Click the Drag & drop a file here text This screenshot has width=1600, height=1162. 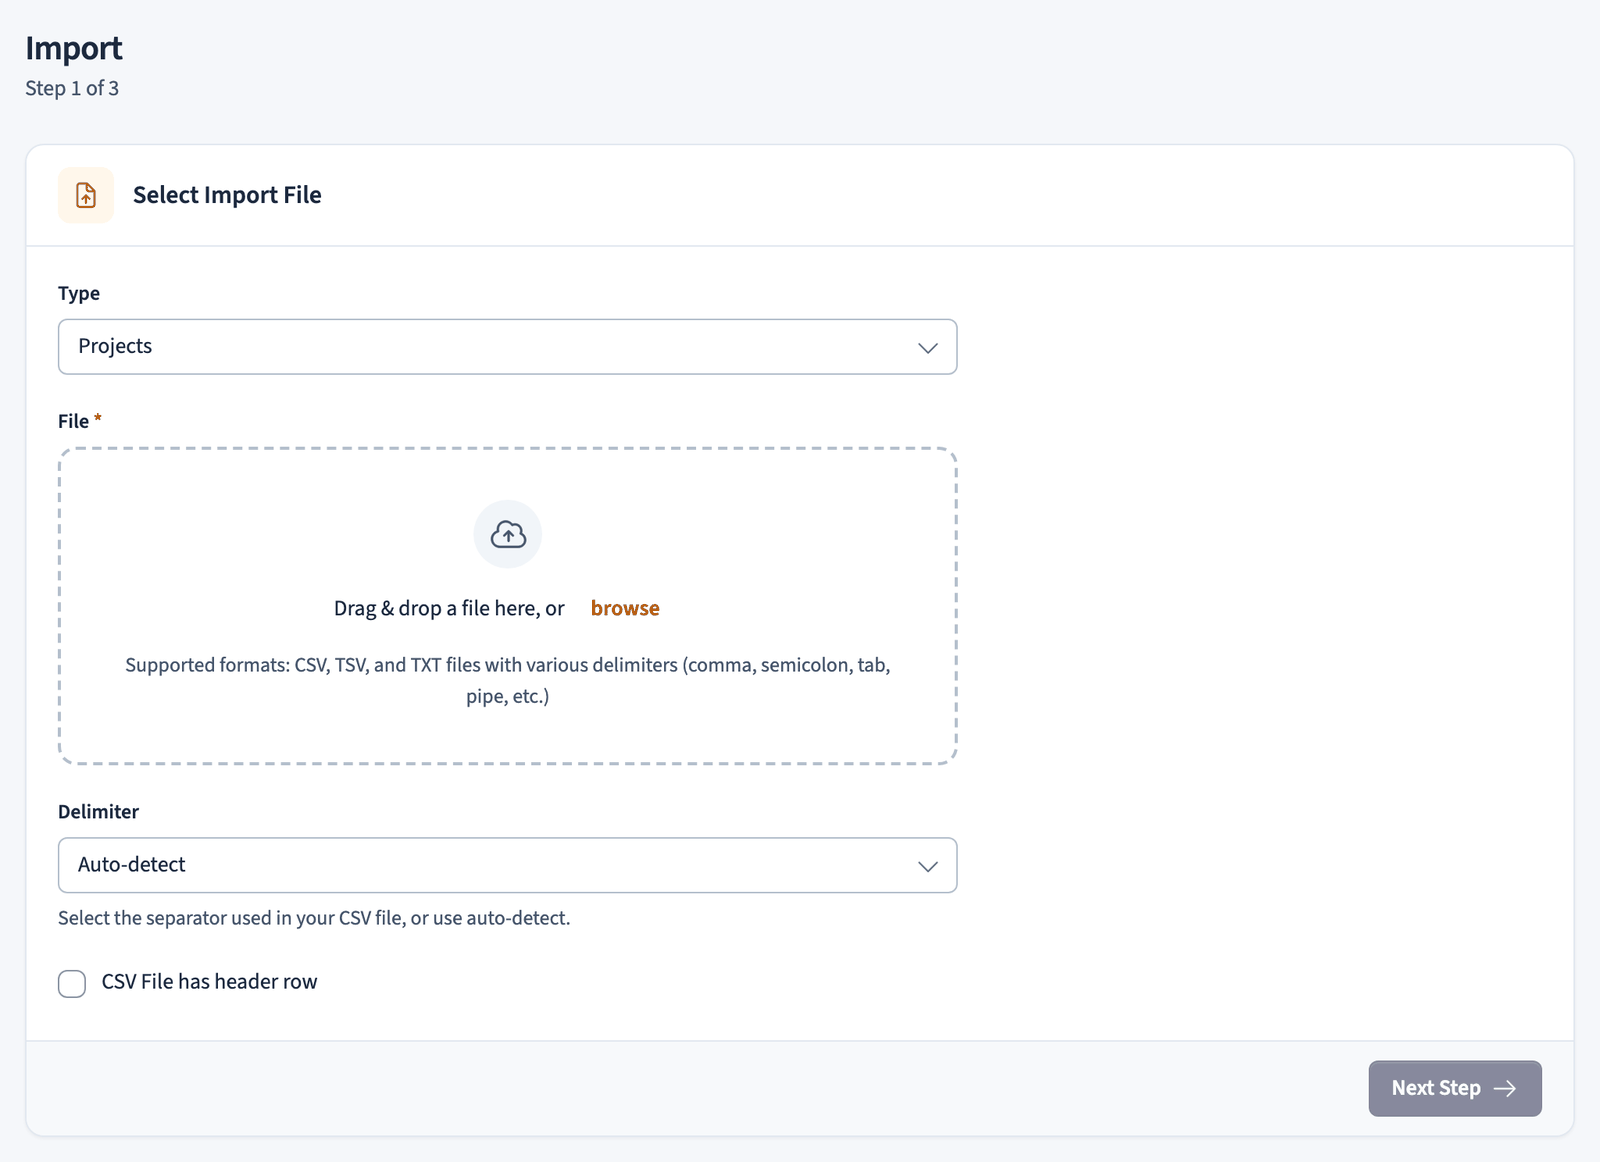click(x=449, y=608)
